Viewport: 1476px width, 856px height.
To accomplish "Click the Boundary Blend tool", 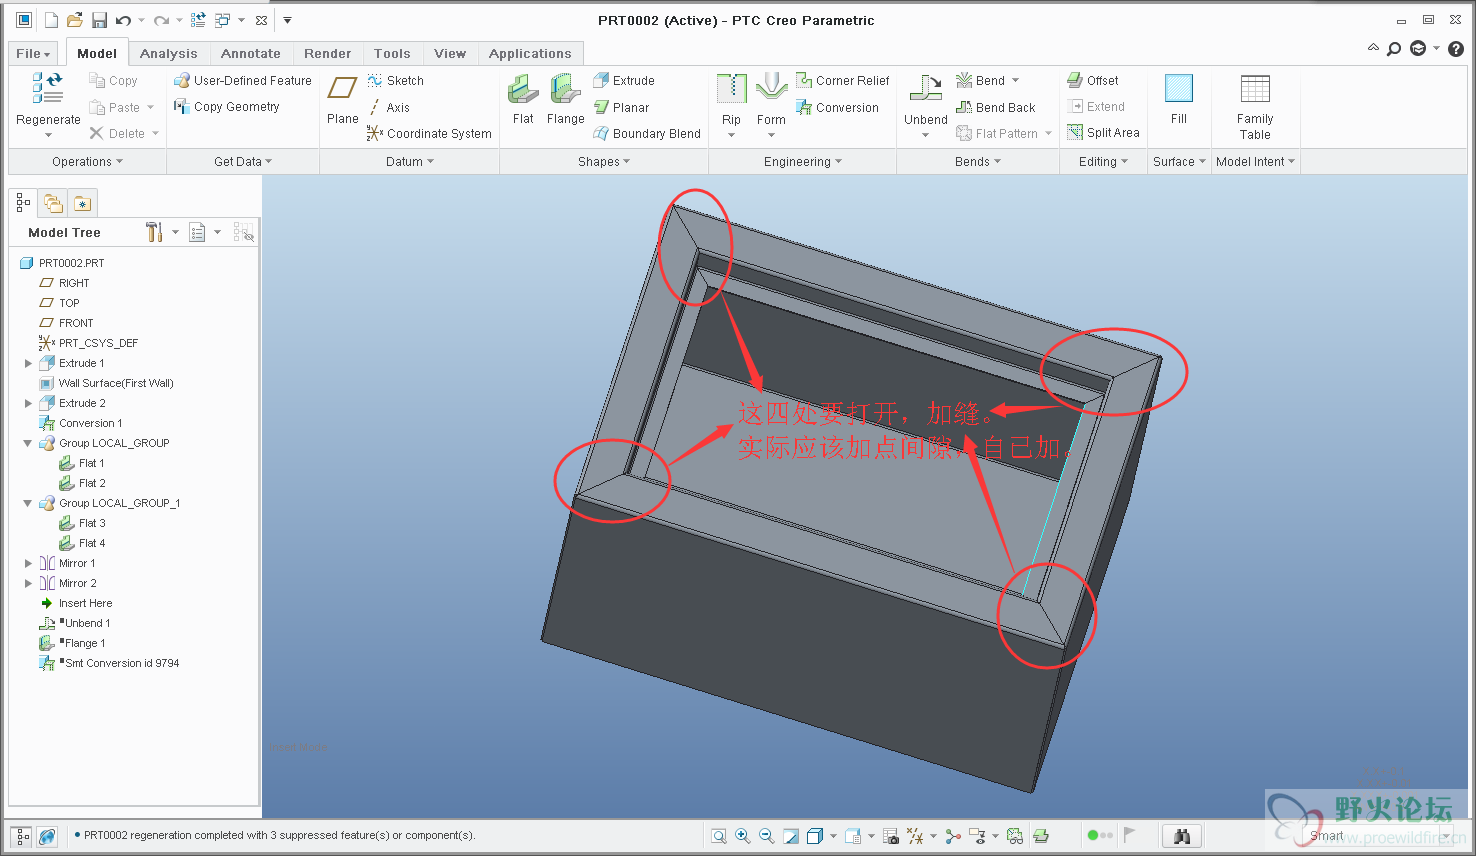I will 646,133.
